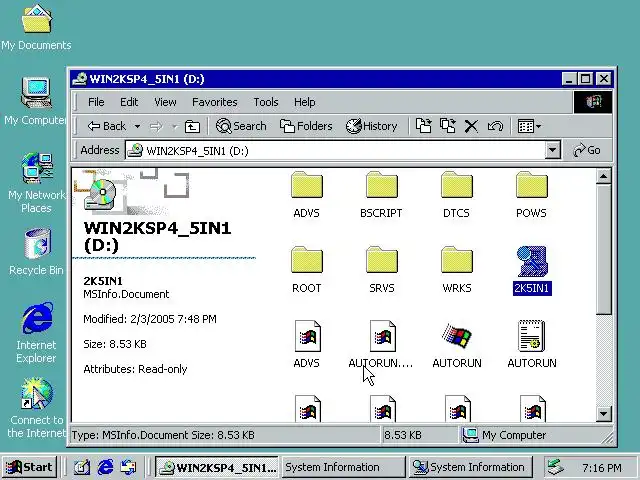Open the Edit menu
This screenshot has height=480, width=640.
point(129,102)
